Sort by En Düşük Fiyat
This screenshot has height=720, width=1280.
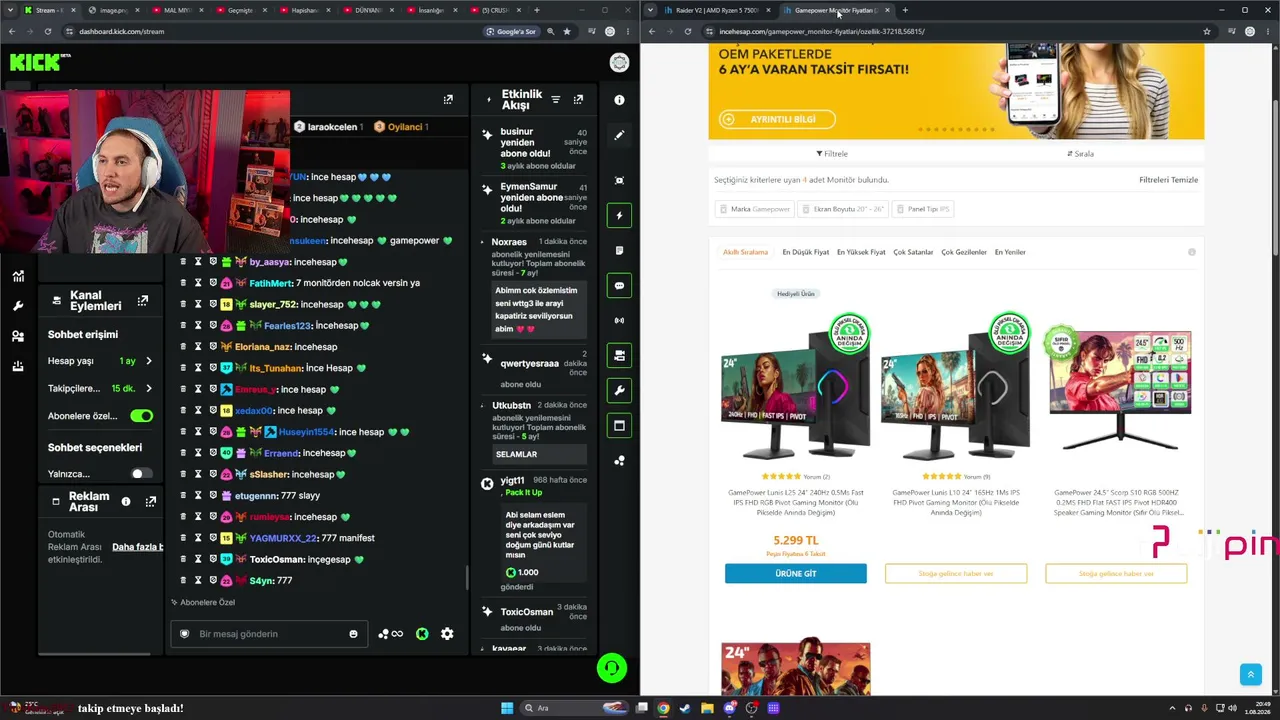pyautogui.click(x=805, y=252)
